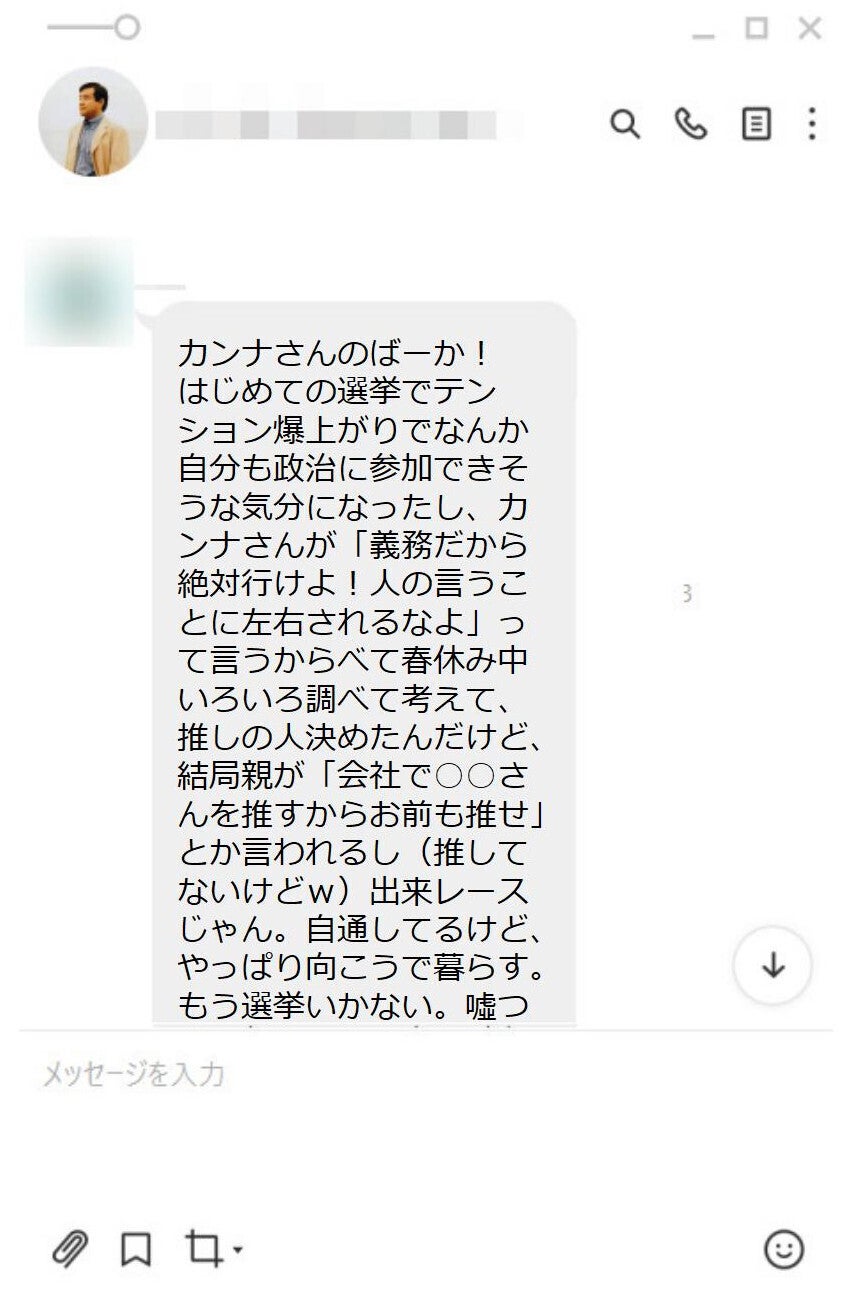Click the transparency slider track line

coord(81,27)
